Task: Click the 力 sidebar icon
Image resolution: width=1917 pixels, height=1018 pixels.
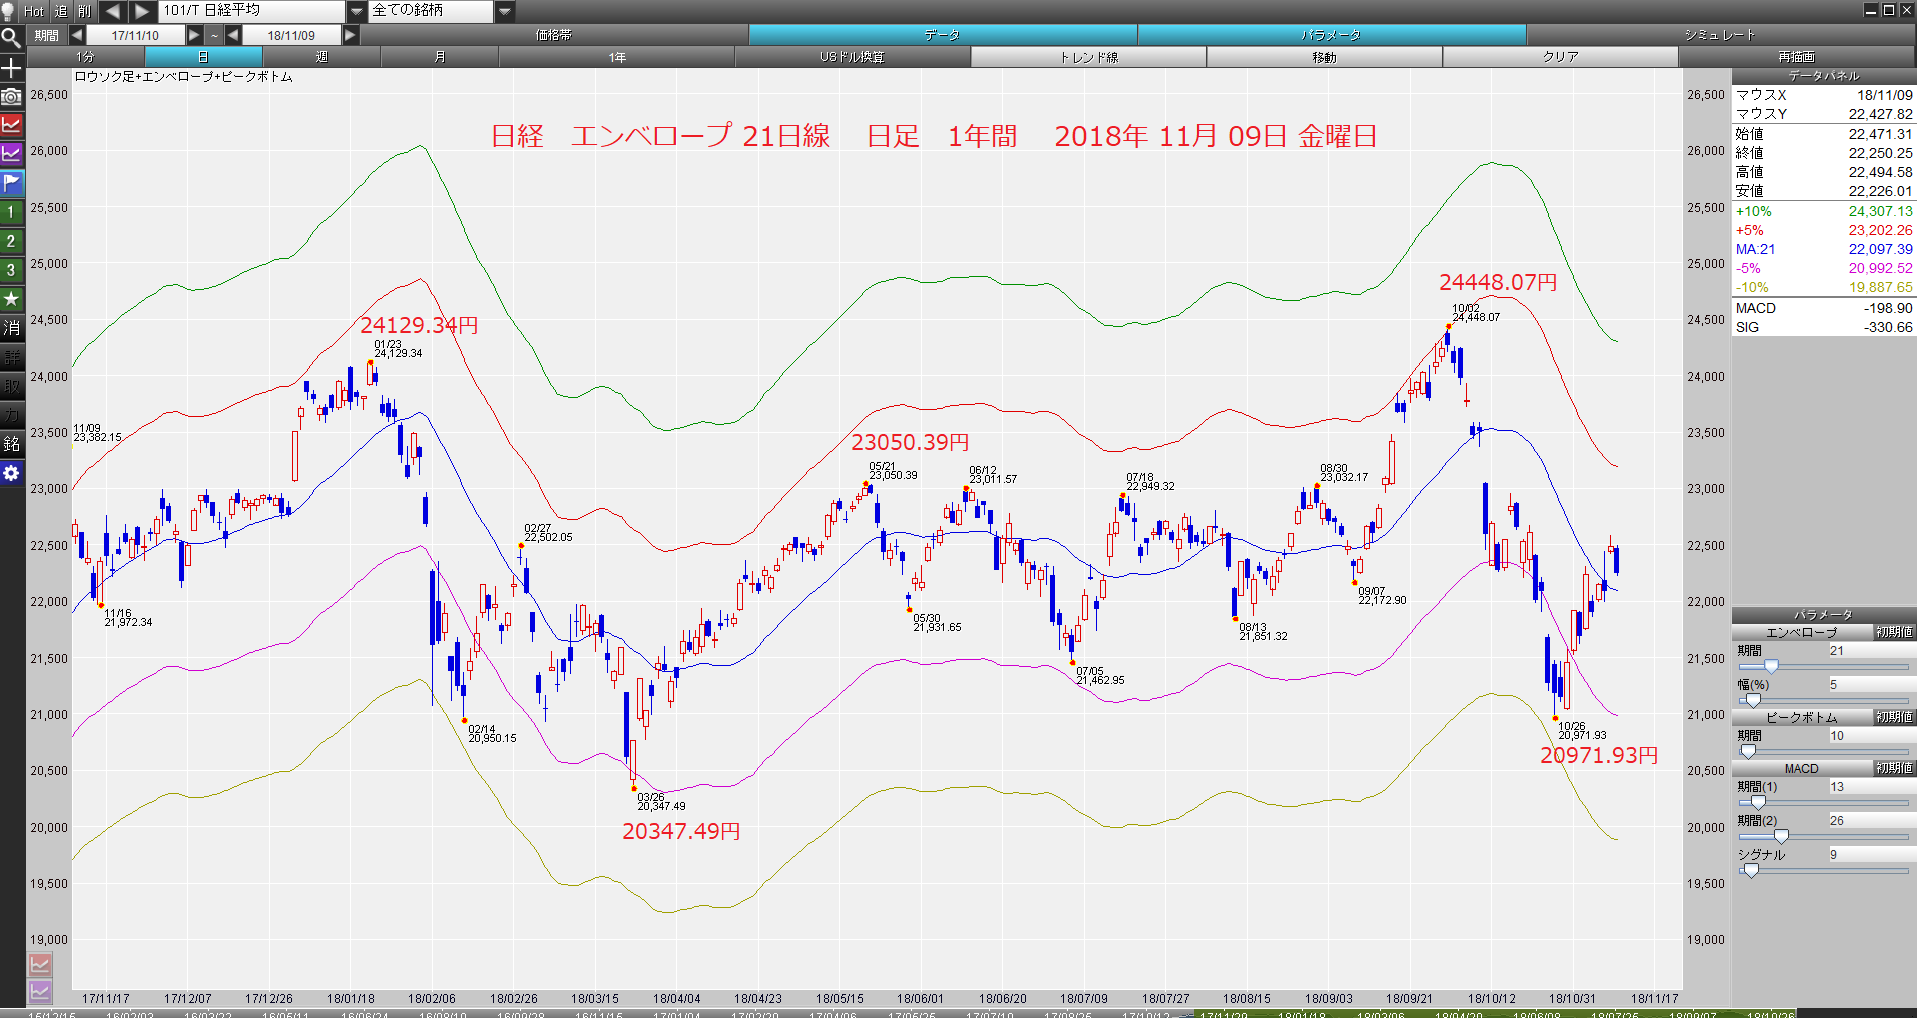Action: click(x=11, y=416)
